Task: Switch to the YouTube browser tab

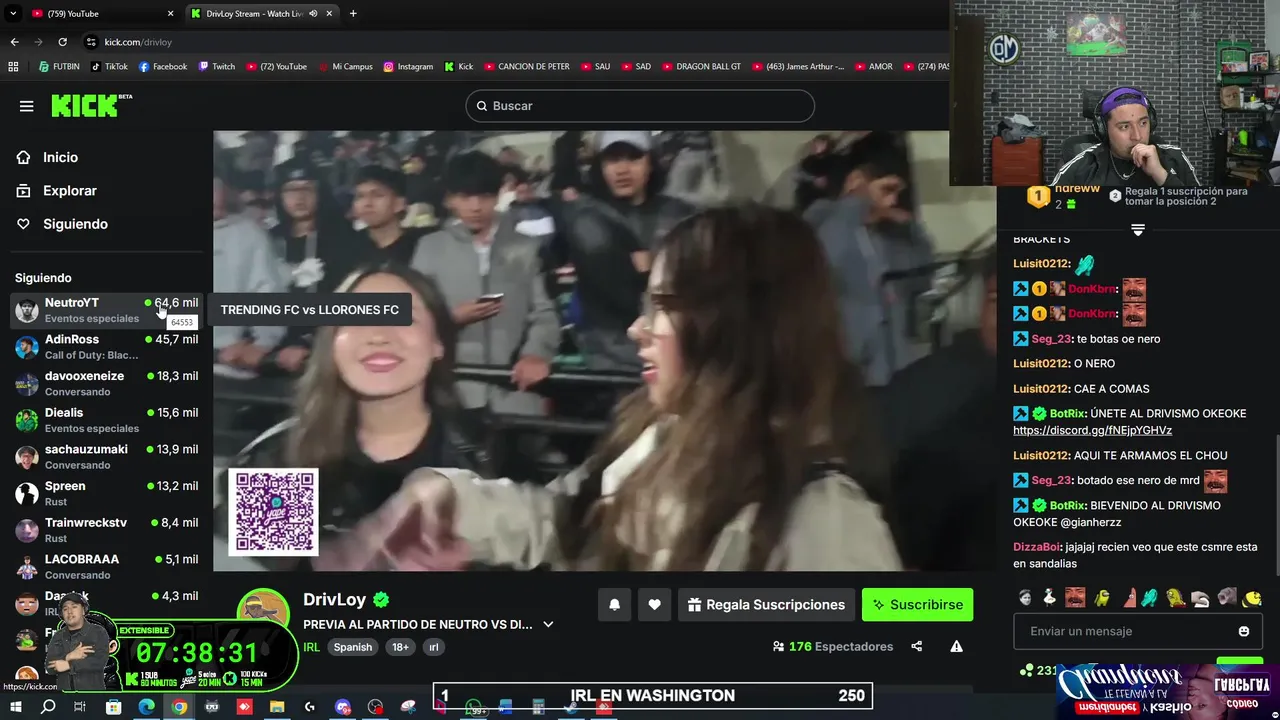Action: 103,14
